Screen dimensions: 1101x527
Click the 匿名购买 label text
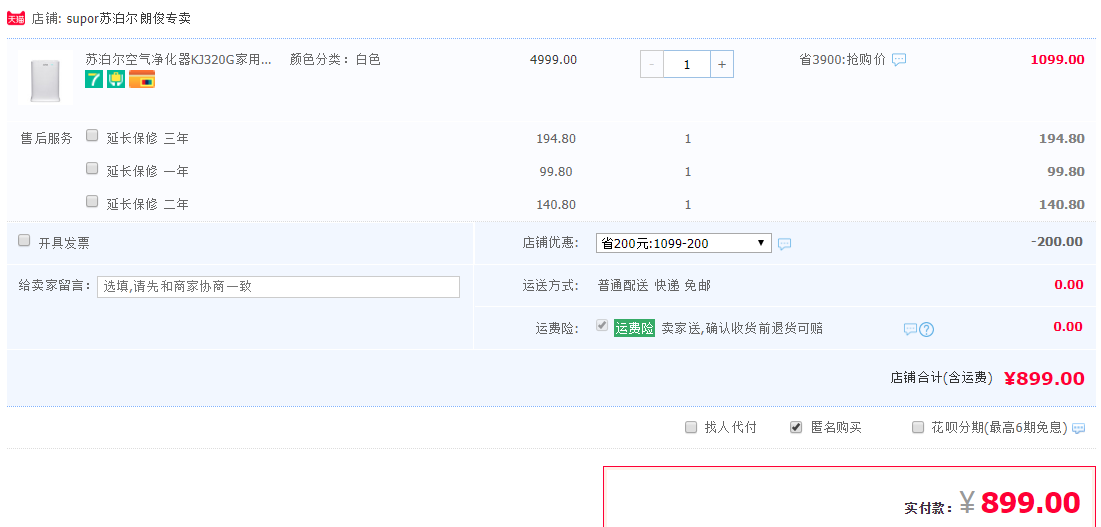point(836,427)
